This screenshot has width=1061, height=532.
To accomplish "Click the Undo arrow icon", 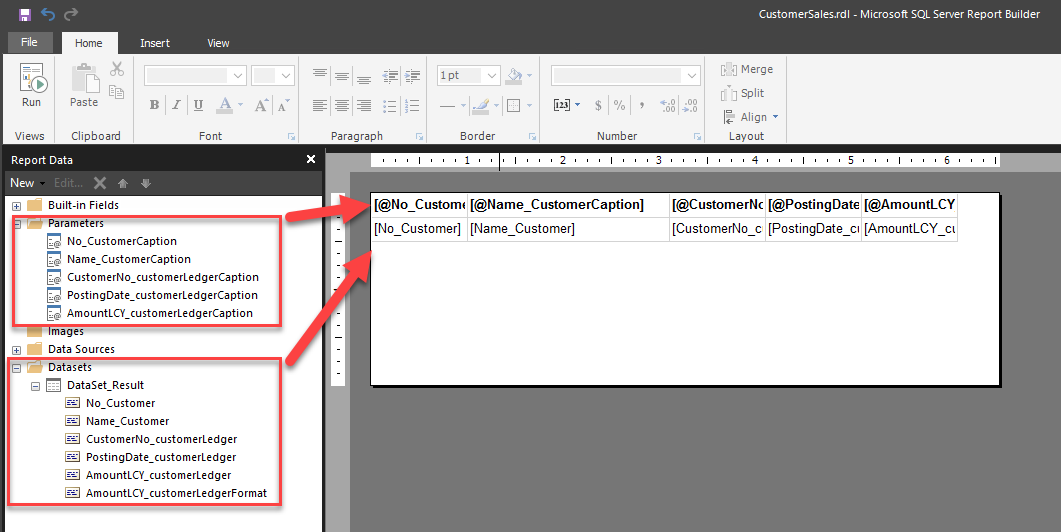I will [47, 14].
